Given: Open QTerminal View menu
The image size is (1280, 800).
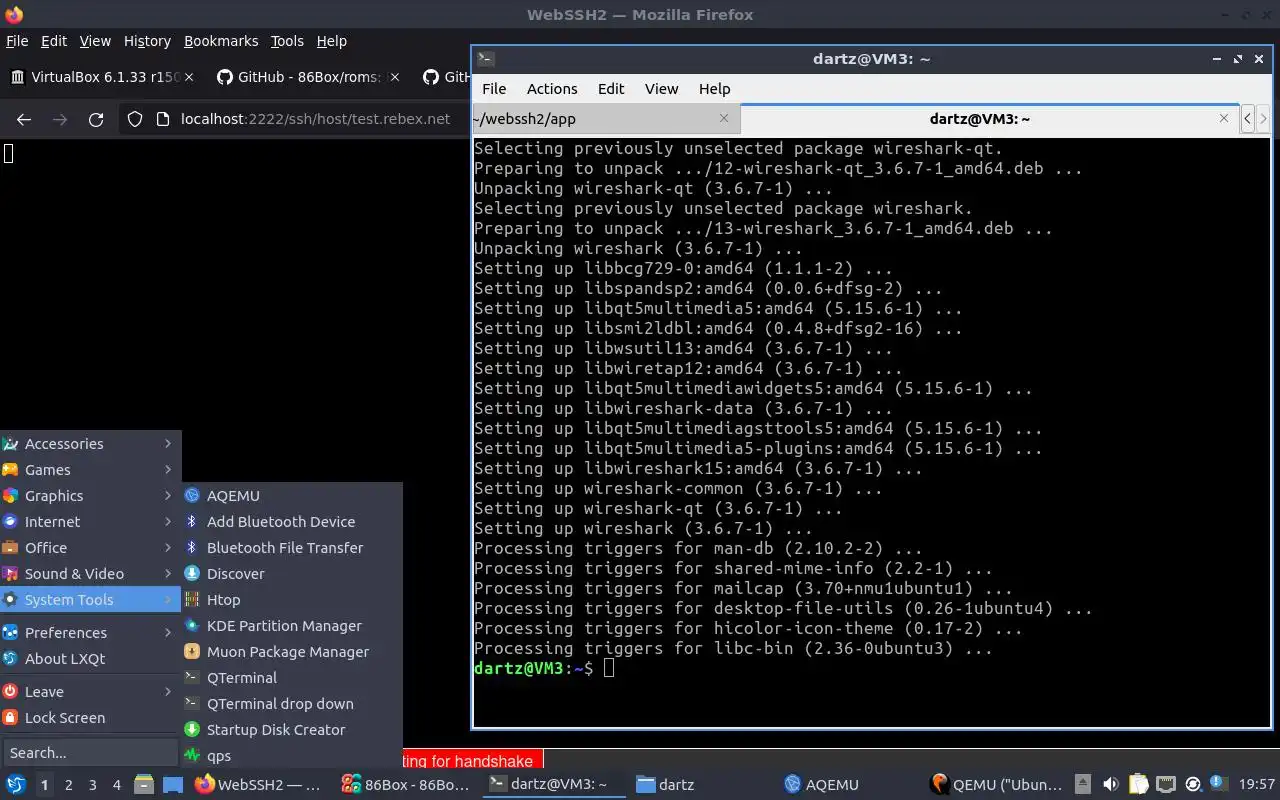Looking at the screenshot, I should pos(661,89).
